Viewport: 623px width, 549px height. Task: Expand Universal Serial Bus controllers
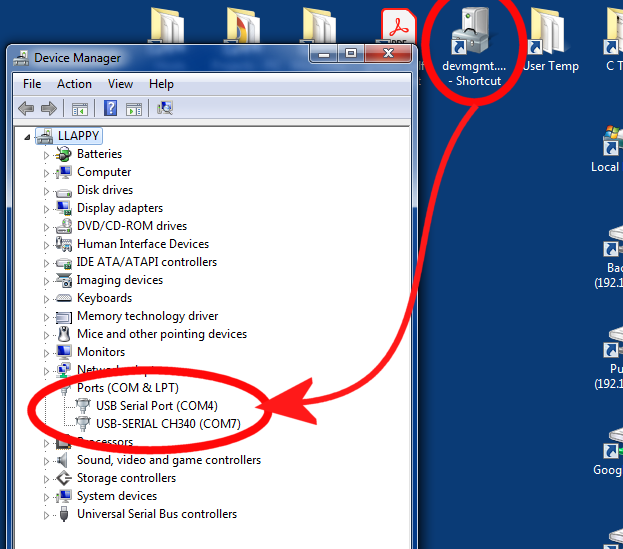pyautogui.click(x=46, y=515)
